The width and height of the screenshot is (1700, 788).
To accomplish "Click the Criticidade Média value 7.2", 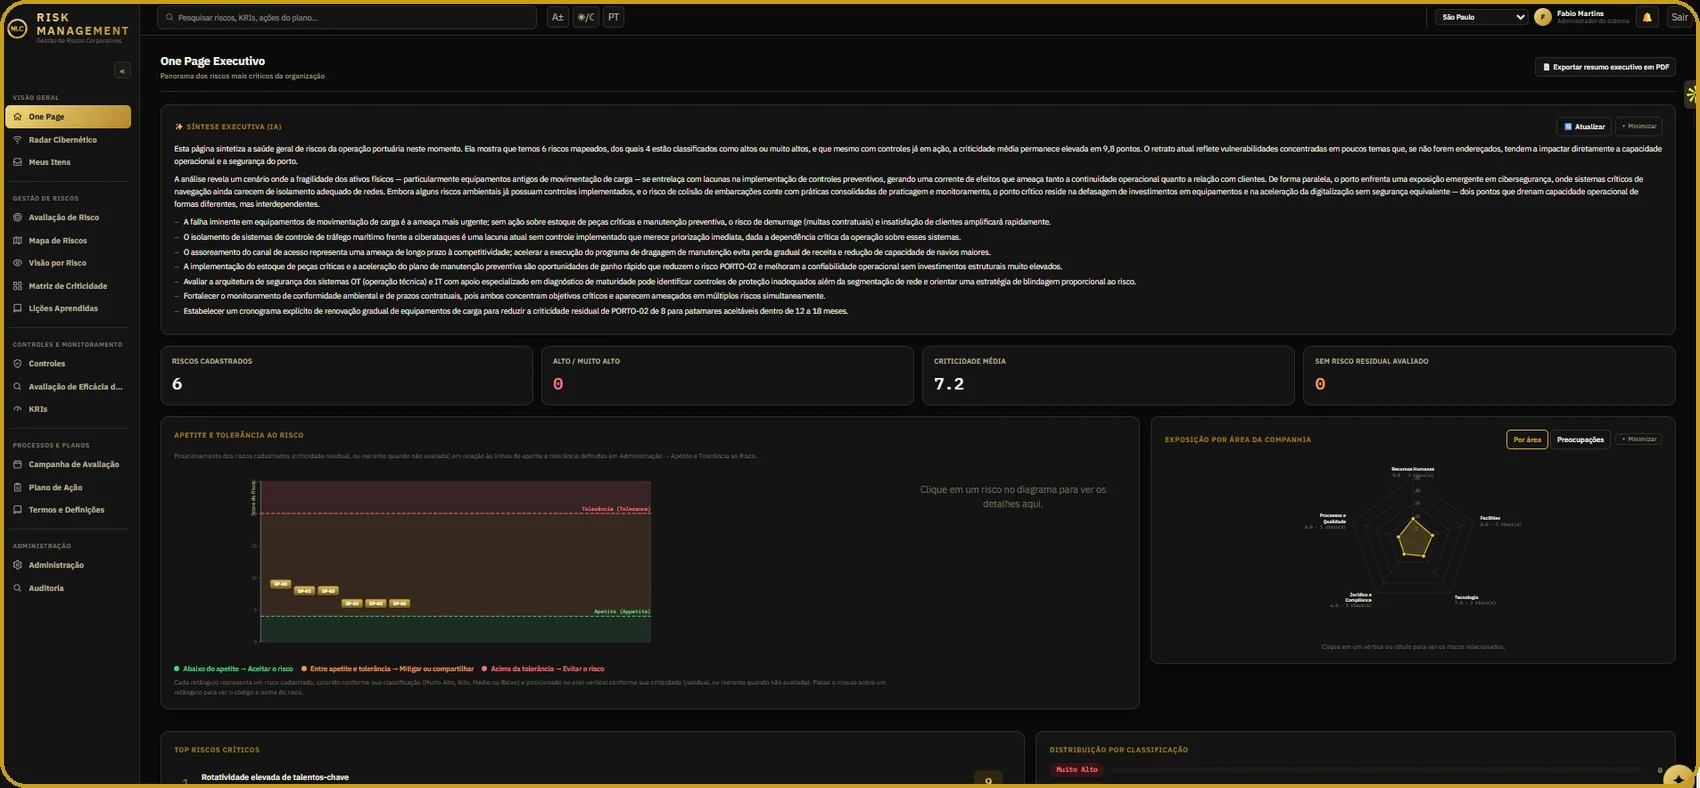I will pos(948,384).
